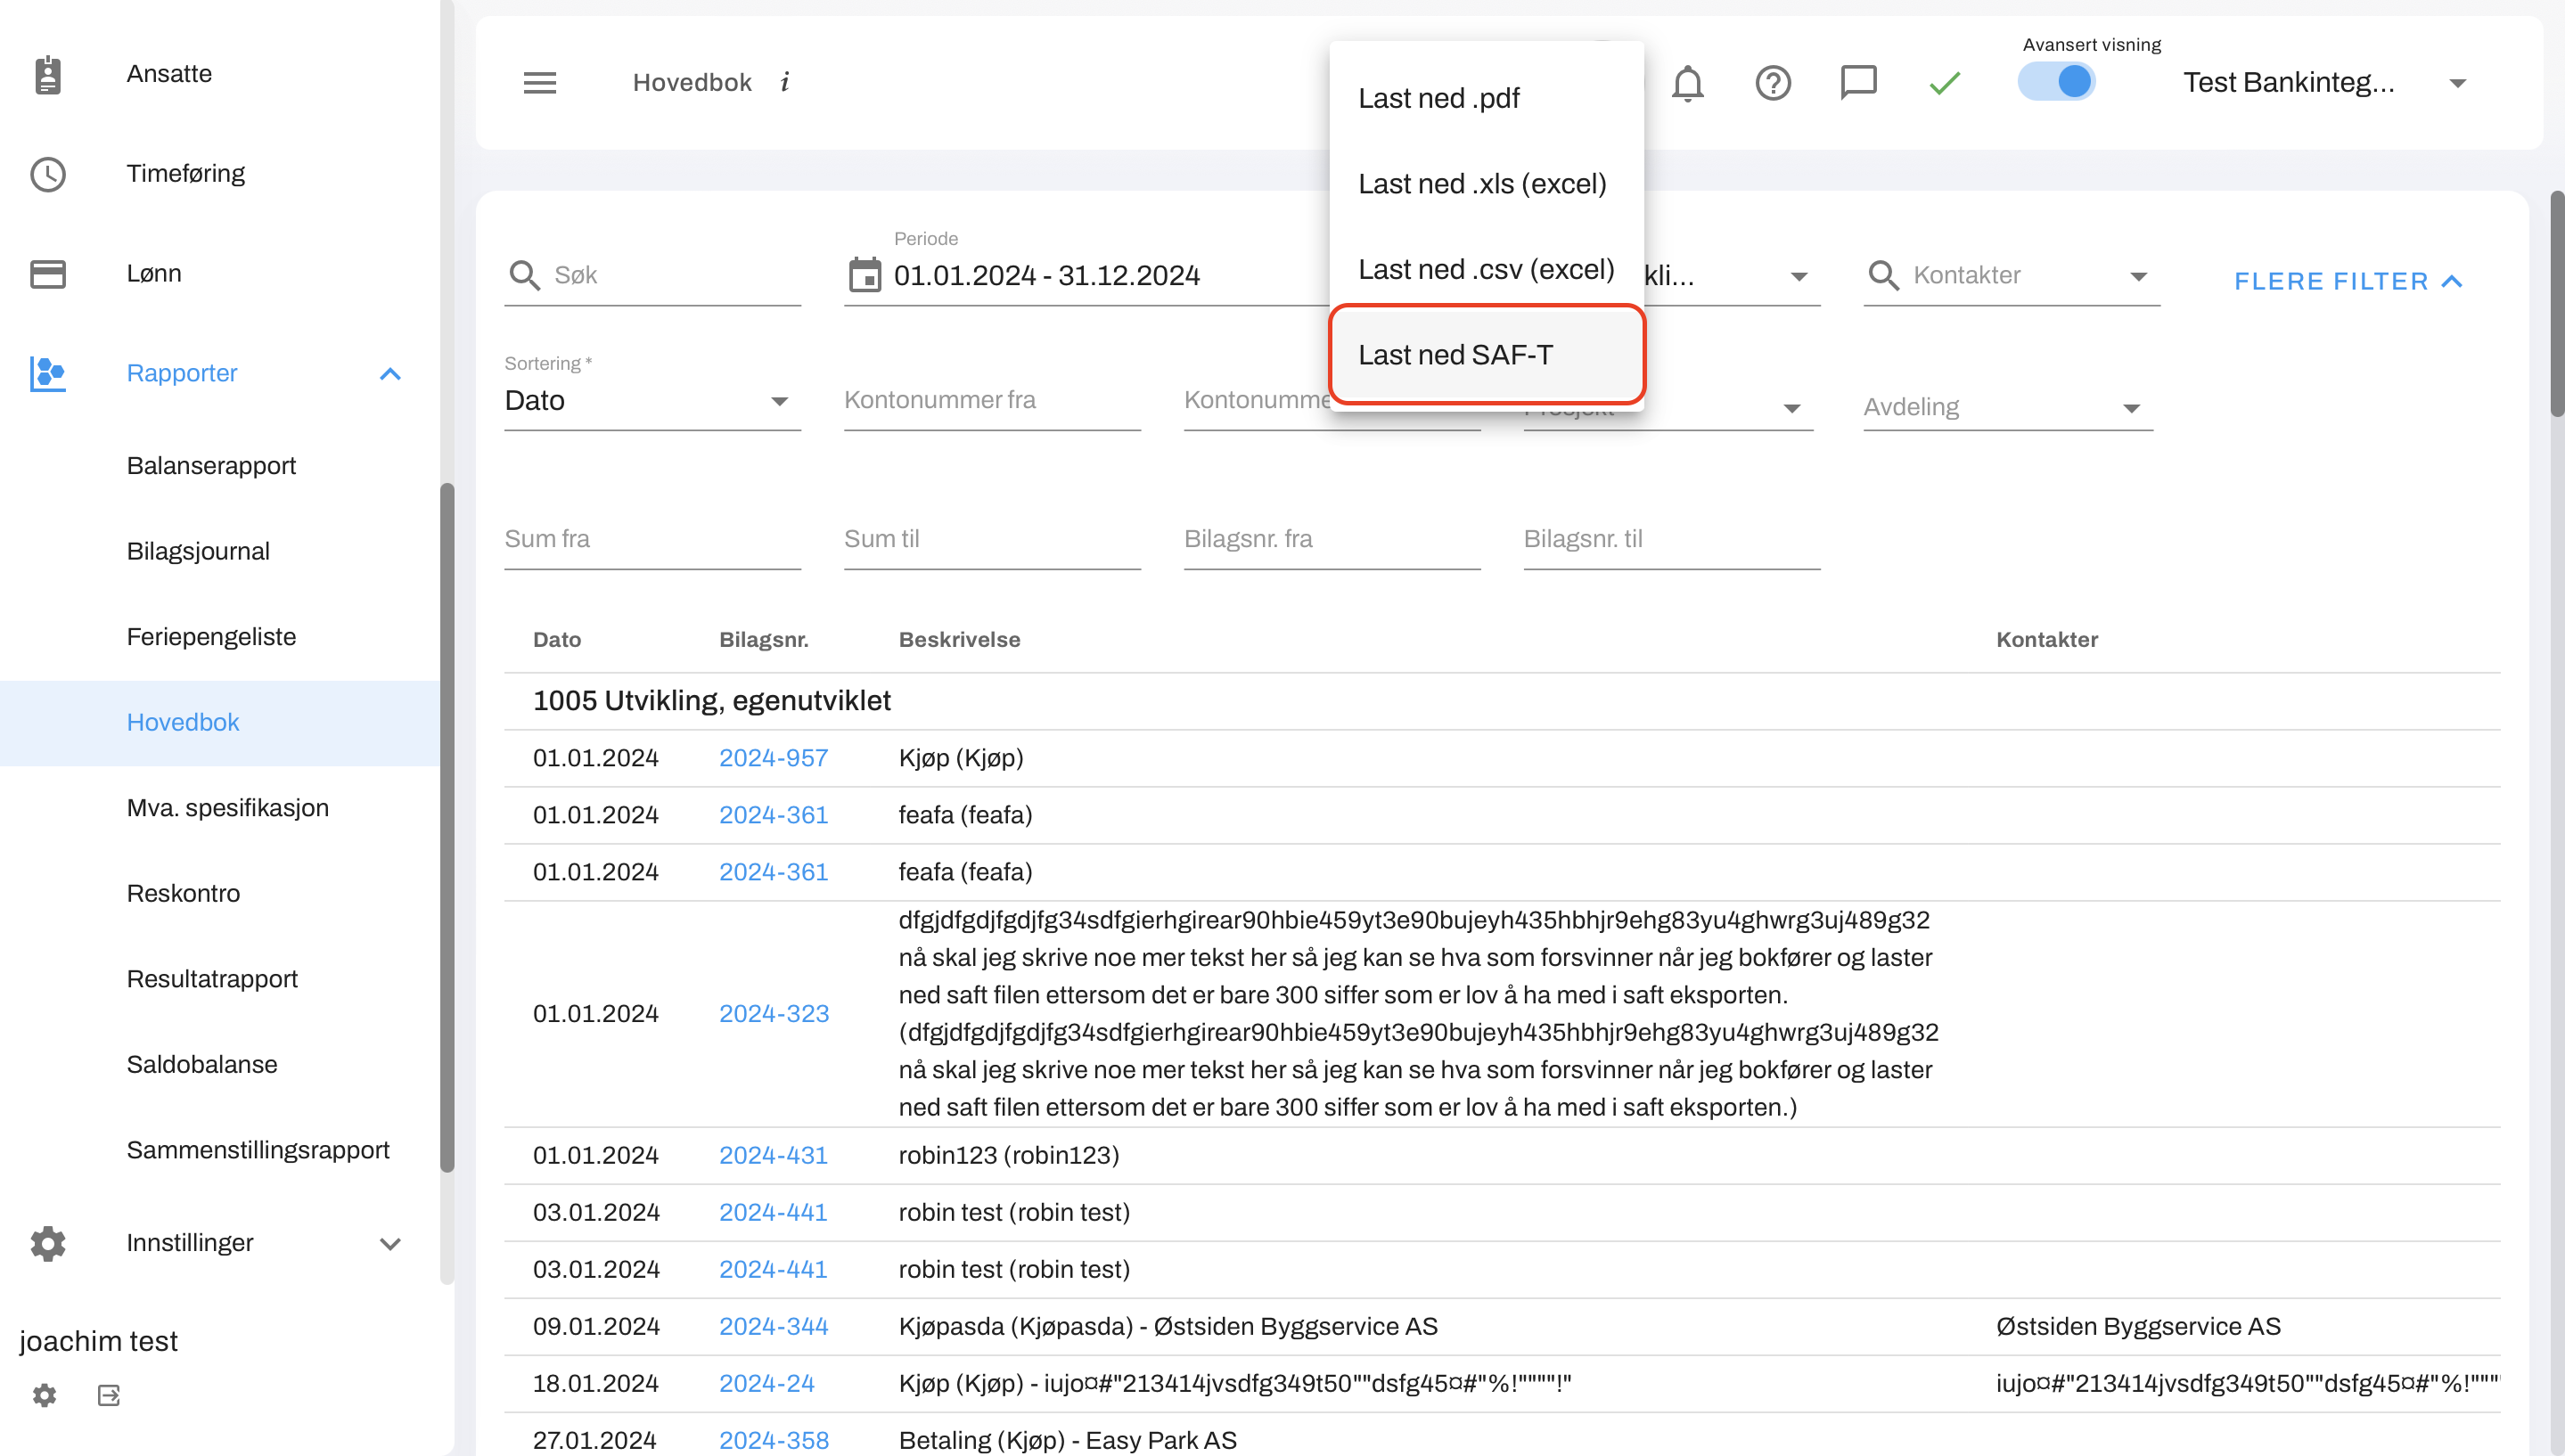The width and height of the screenshot is (2565, 1456).
Task: Click the green checkmark status icon
Action: pos(1944,83)
